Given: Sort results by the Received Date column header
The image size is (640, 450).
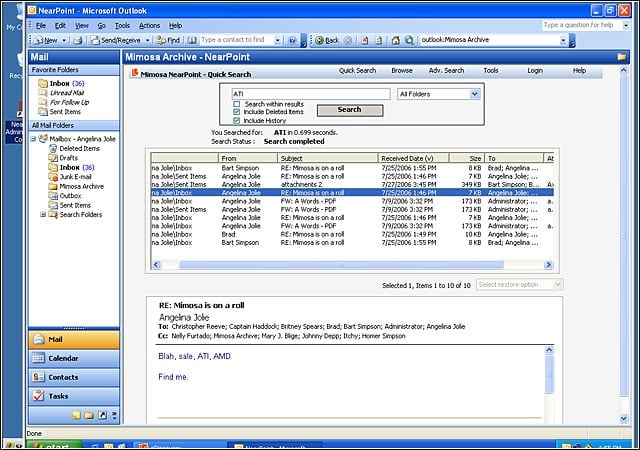Looking at the screenshot, I should coord(413,158).
